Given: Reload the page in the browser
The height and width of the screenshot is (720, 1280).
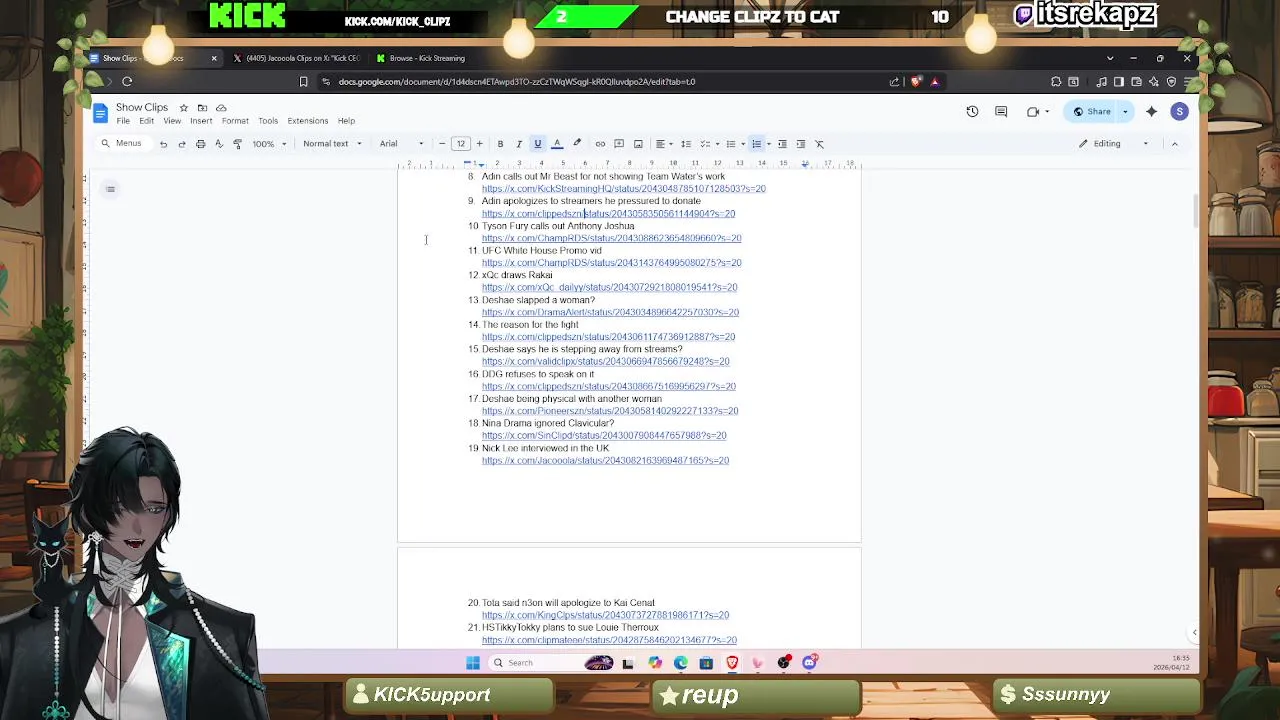Looking at the screenshot, I should [127, 82].
